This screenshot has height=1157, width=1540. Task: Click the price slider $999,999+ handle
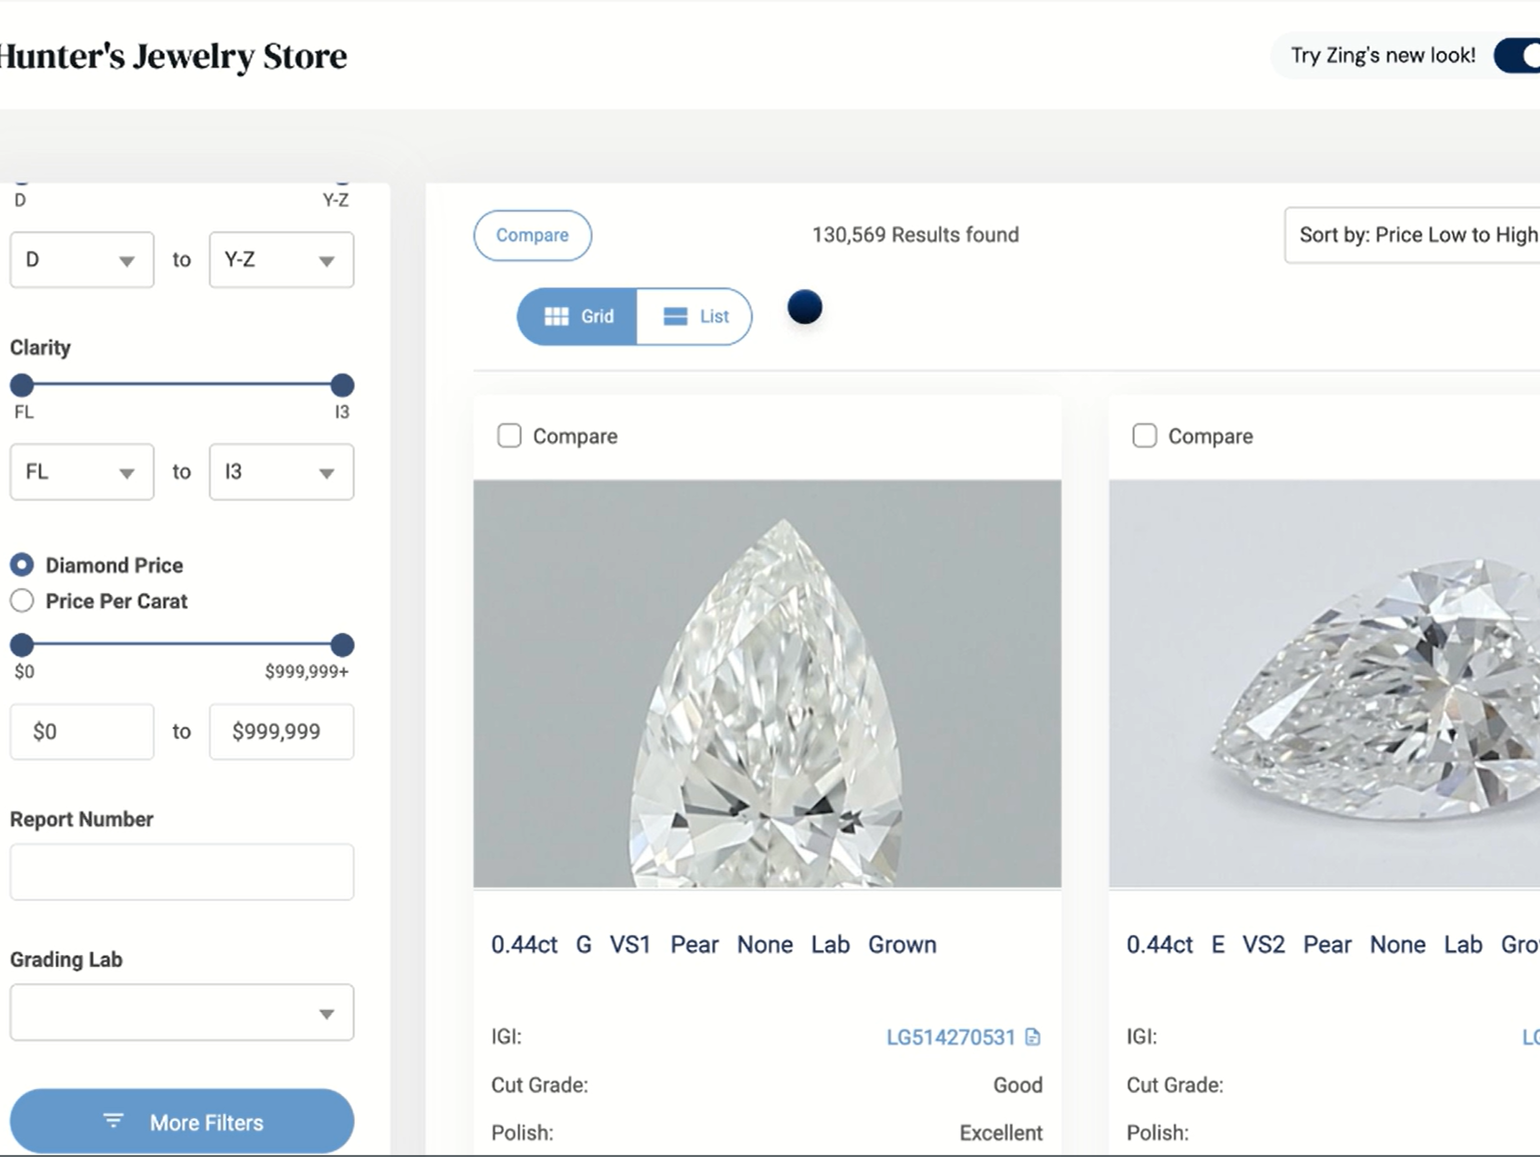point(342,645)
